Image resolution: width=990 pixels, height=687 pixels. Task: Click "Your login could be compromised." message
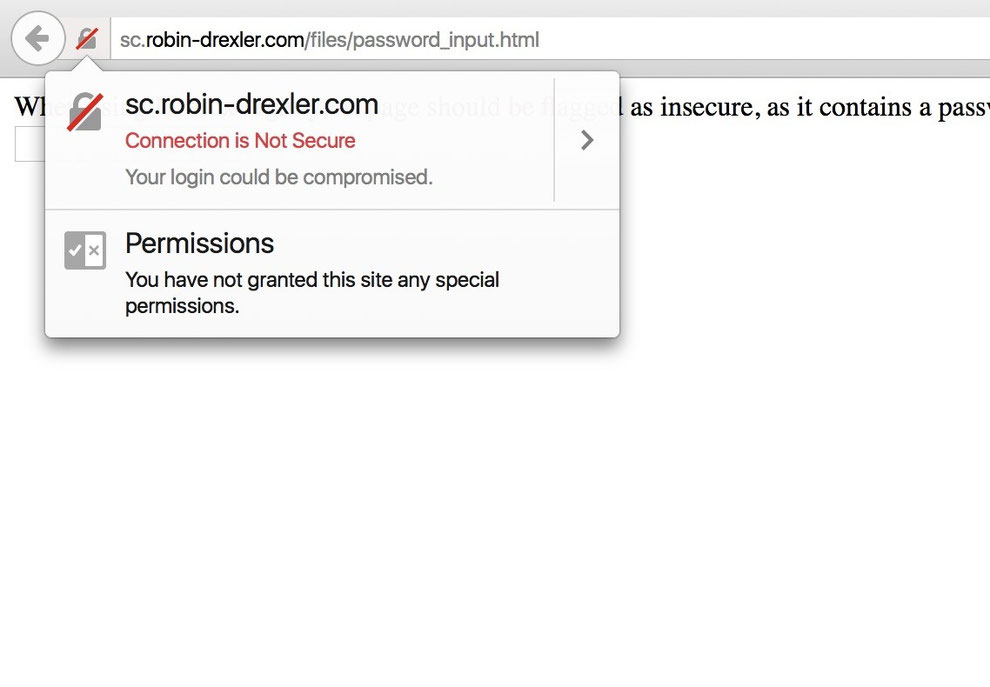pyautogui.click(x=278, y=177)
